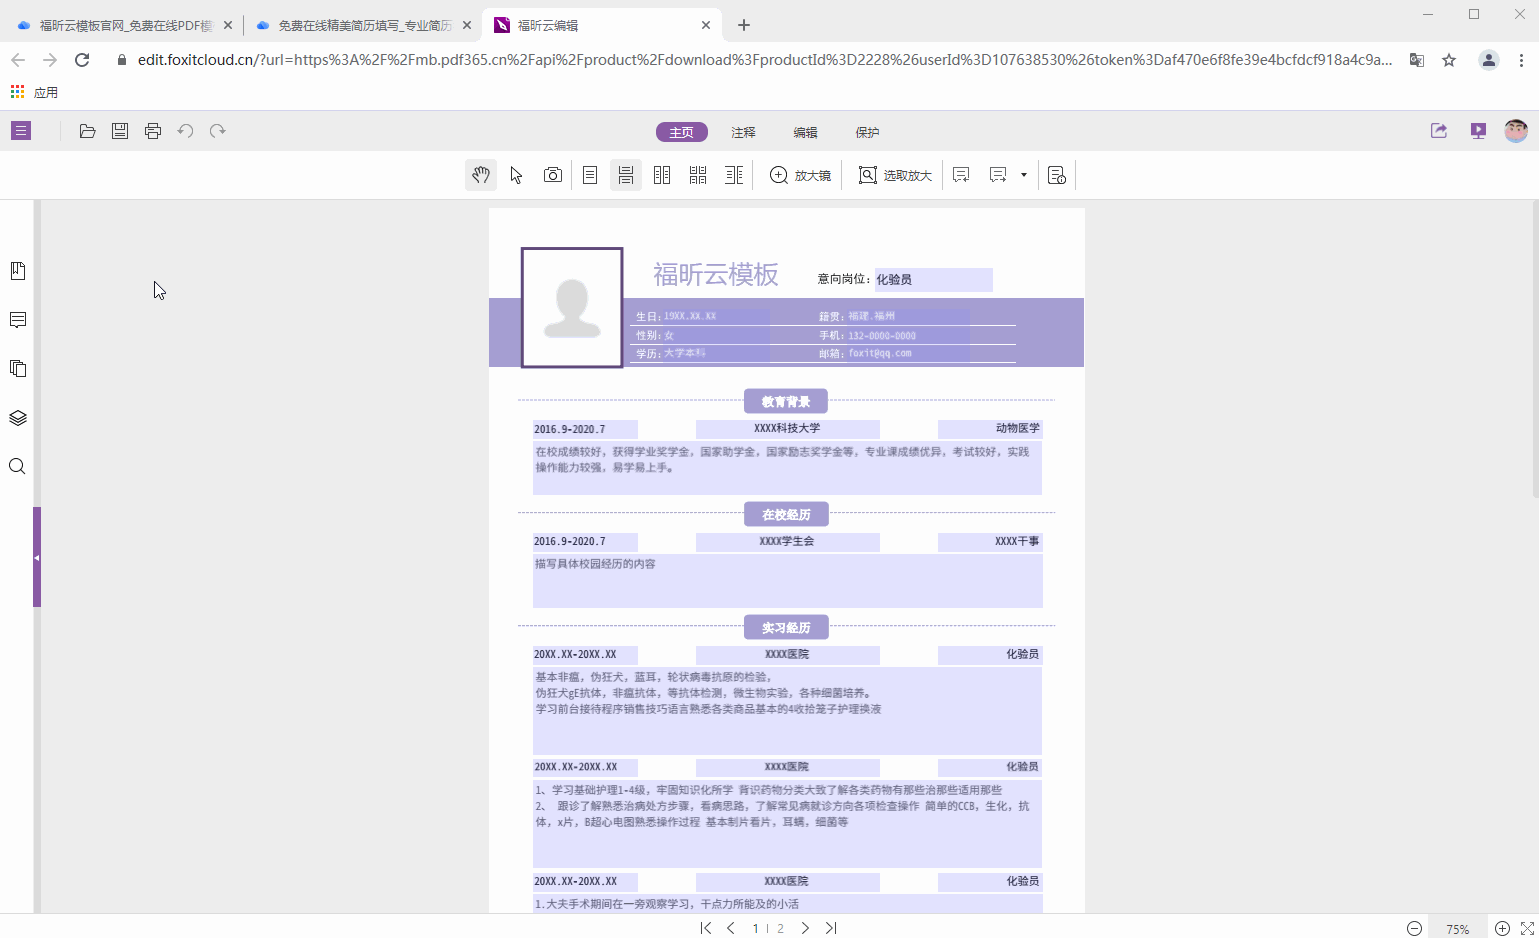Switch to the 注释 tab
This screenshot has height=938, width=1539.
coord(742,131)
